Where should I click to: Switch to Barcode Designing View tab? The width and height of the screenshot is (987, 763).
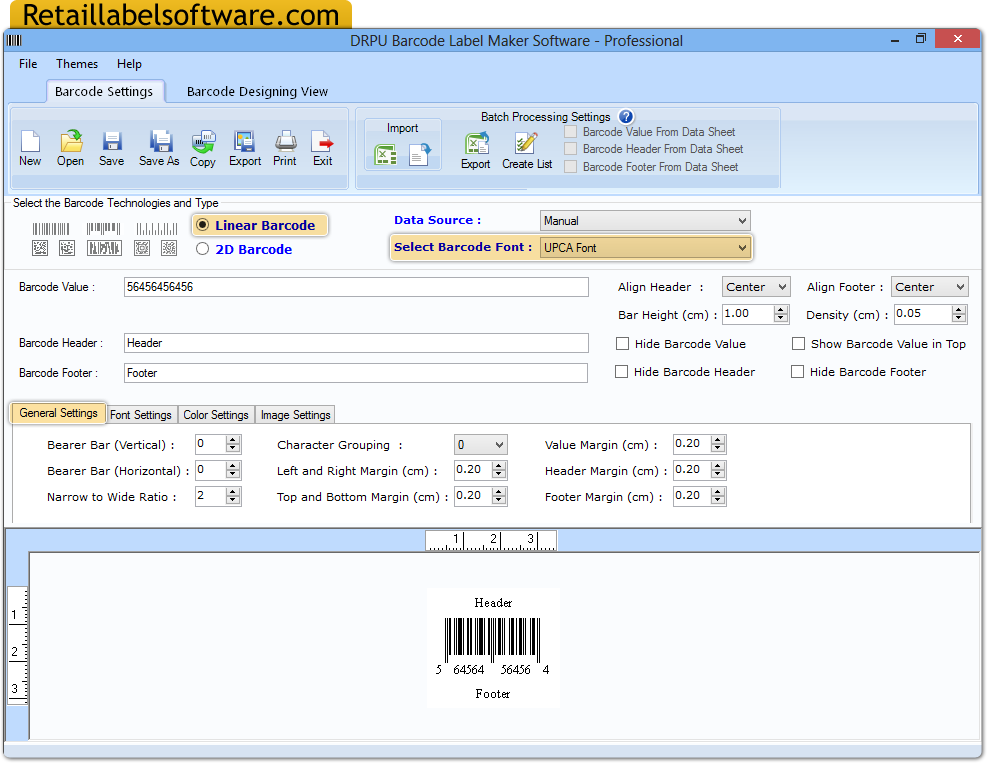click(x=257, y=91)
